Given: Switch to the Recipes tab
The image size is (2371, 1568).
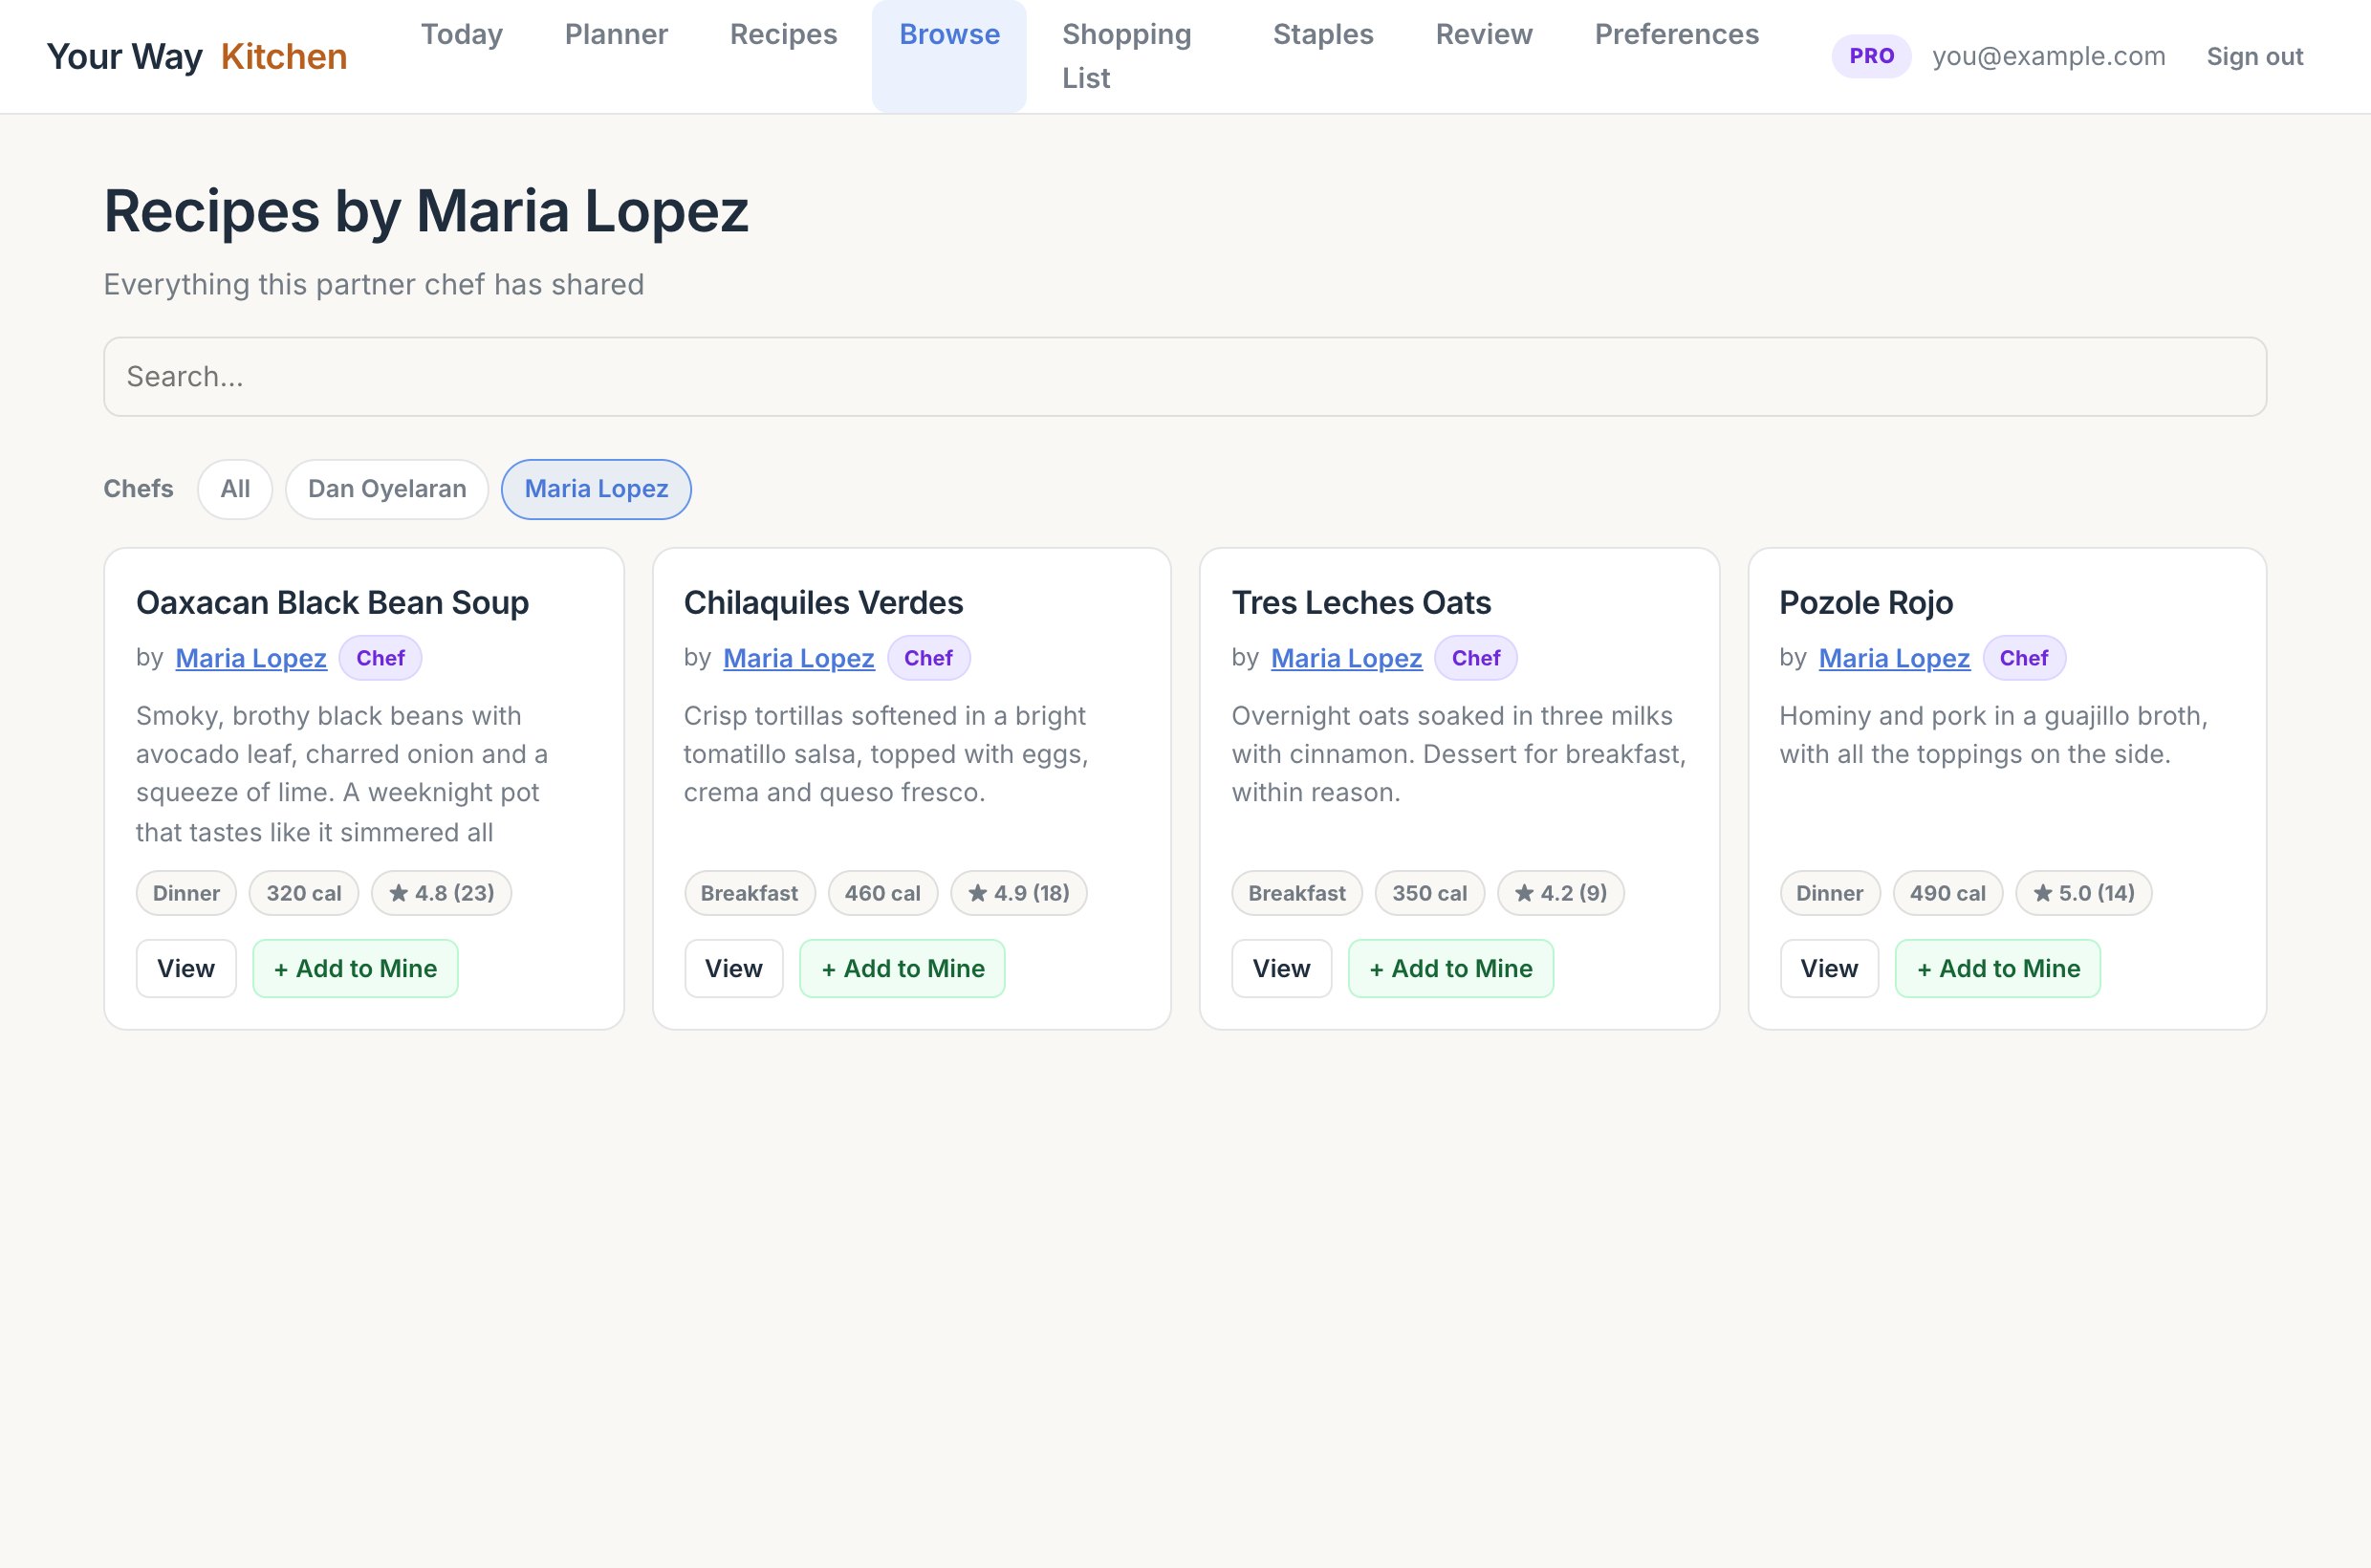Looking at the screenshot, I should [x=783, y=34].
